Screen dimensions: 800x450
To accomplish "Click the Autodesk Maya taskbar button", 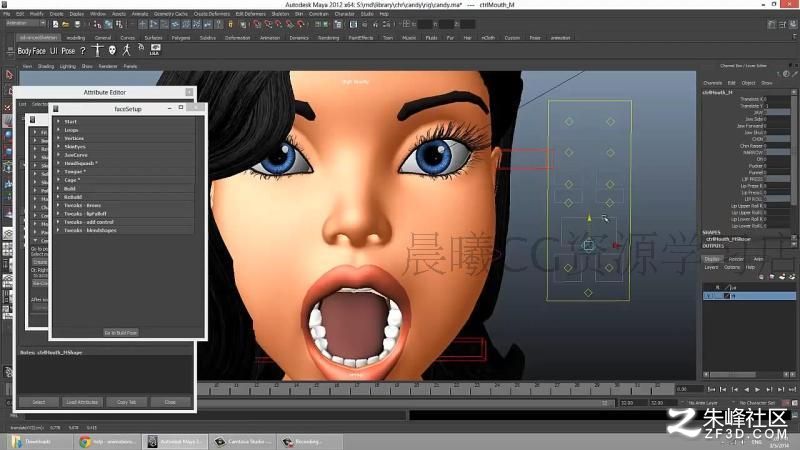I will [176, 442].
